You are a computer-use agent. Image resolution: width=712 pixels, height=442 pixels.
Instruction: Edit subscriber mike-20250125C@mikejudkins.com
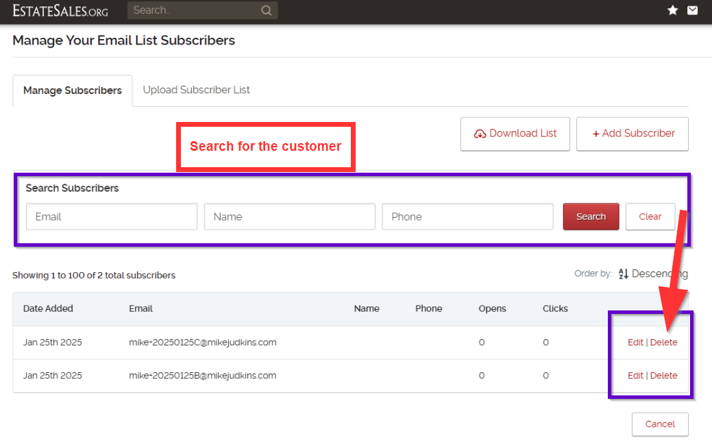[635, 343]
